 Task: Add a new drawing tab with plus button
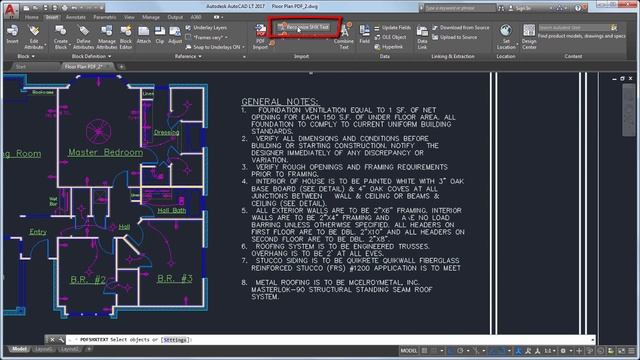[x=121, y=67]
